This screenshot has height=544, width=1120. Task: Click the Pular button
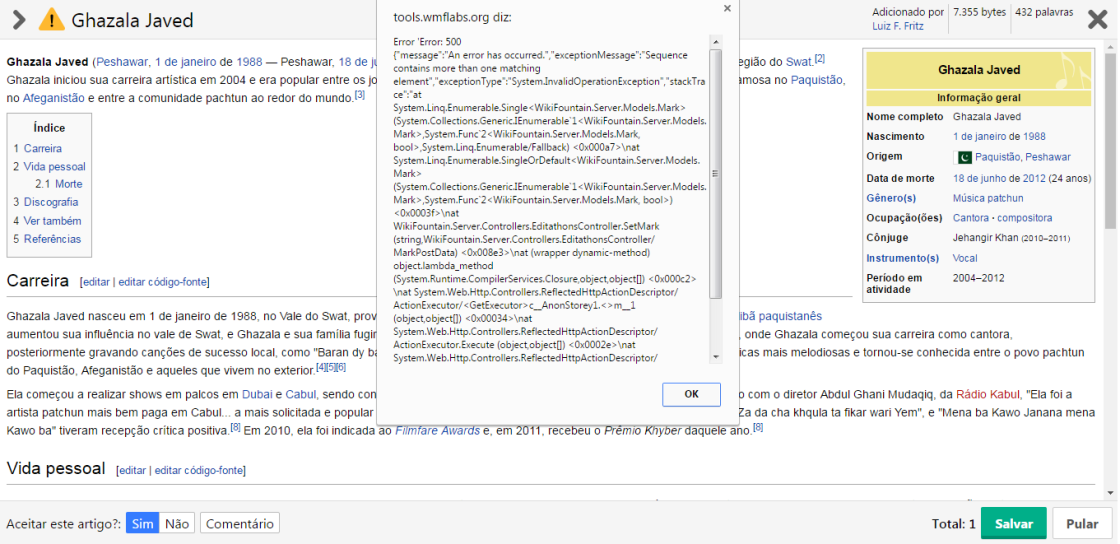[x=1082, y=523]
